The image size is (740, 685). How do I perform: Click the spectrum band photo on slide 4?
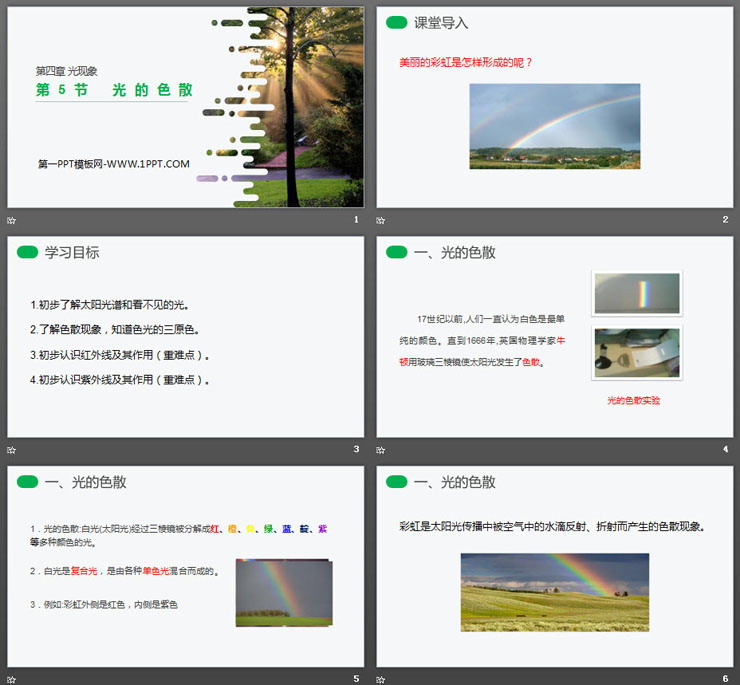[x=637, y=293]
